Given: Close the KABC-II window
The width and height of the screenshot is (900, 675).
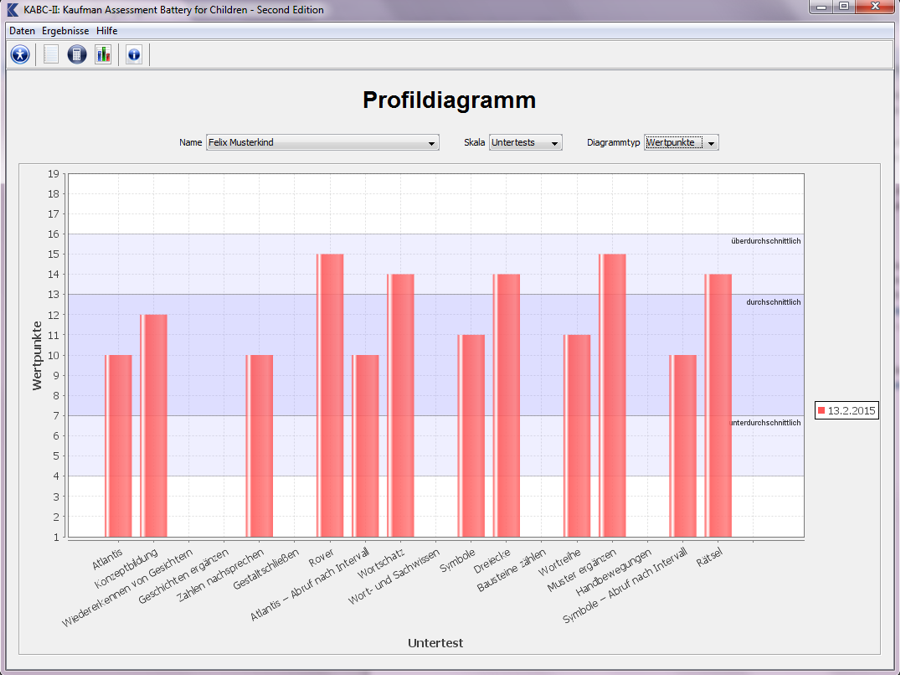Looking at the screenshot, I should [x=877, y=8].
